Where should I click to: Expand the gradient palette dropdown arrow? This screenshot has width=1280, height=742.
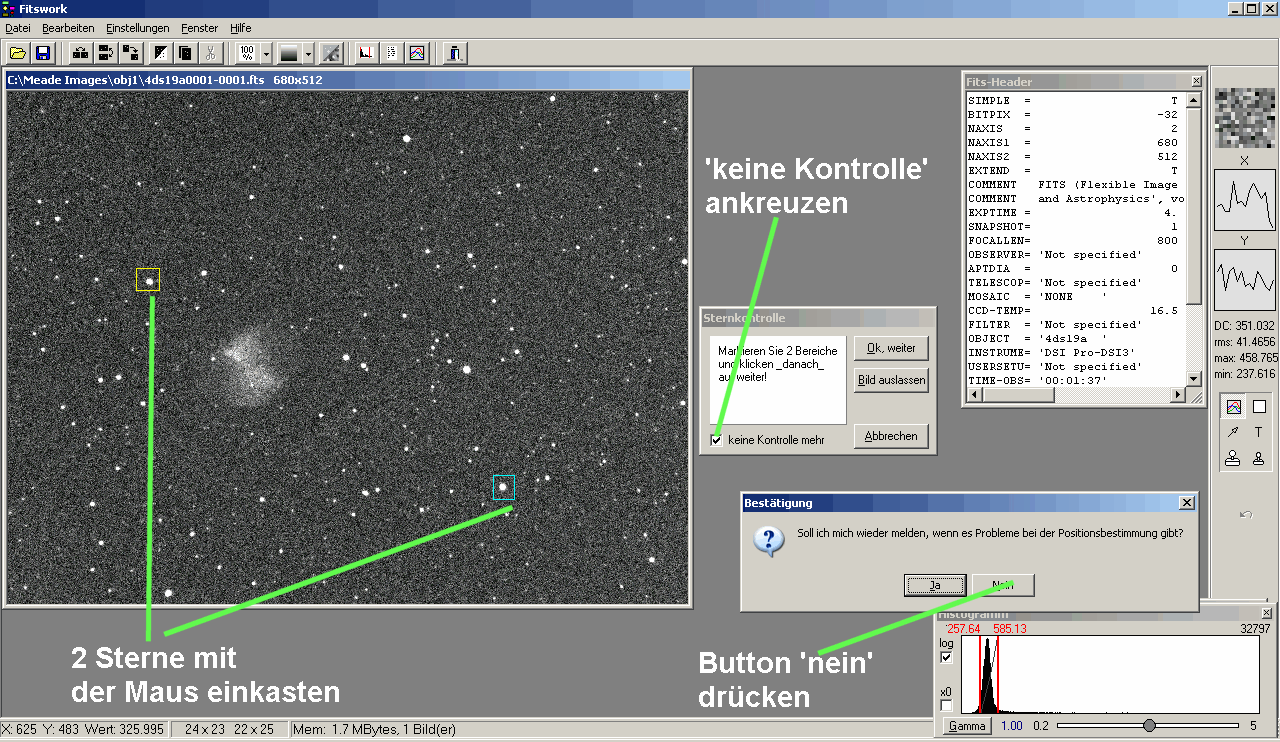[308, 53]
